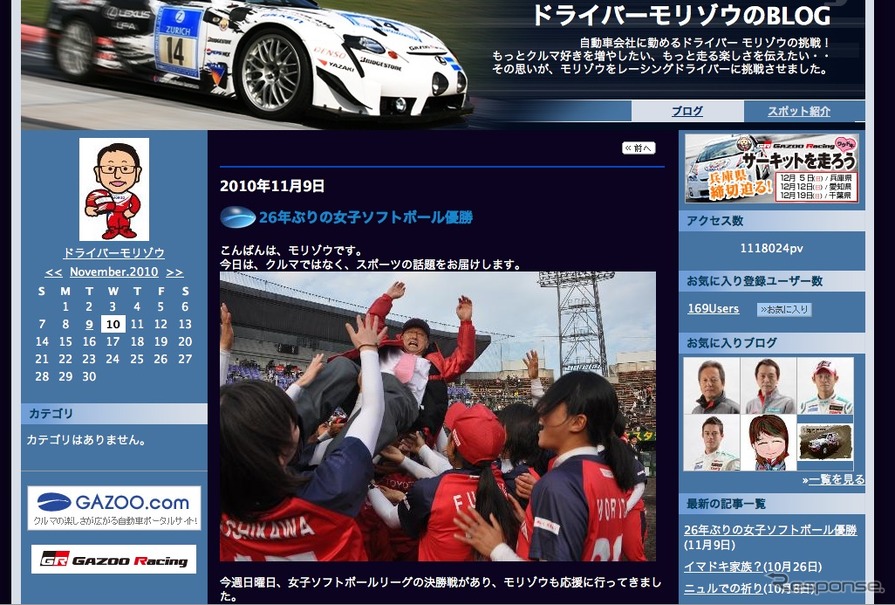This screenshot has width=895, height=605.
Task: Click the Morizo cartoon avatar image
Action: pyautogui.click(x=114, y=189)
